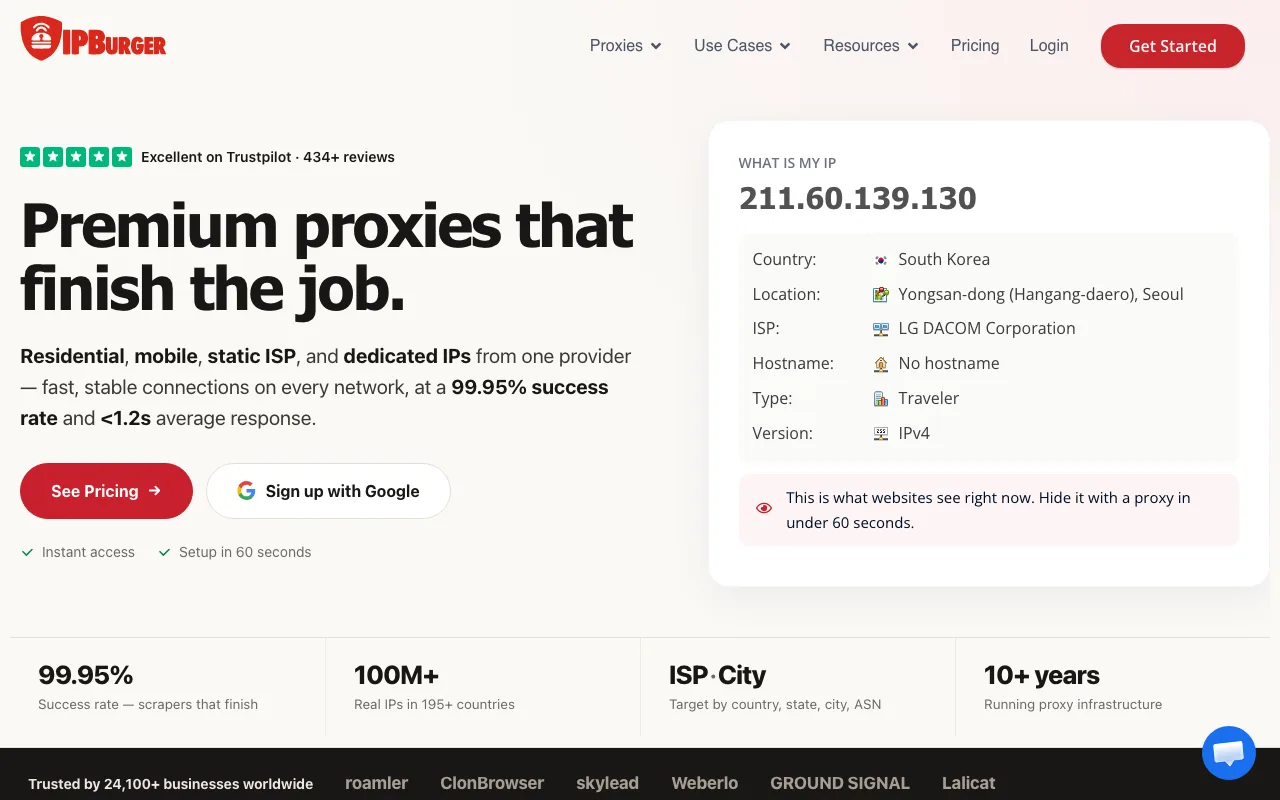Click the See Pricing button
Screen dimensions: 1280x800
[x=106, y=491]
